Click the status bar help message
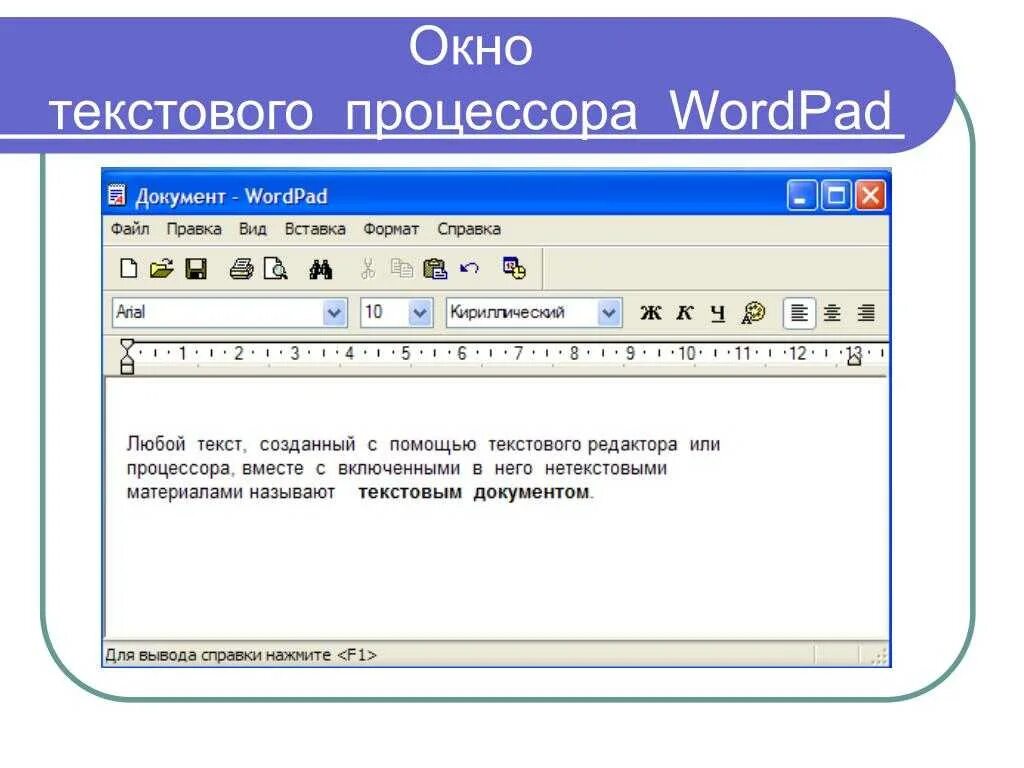The width and height of the screenshot is (1024, 768). 241,655
